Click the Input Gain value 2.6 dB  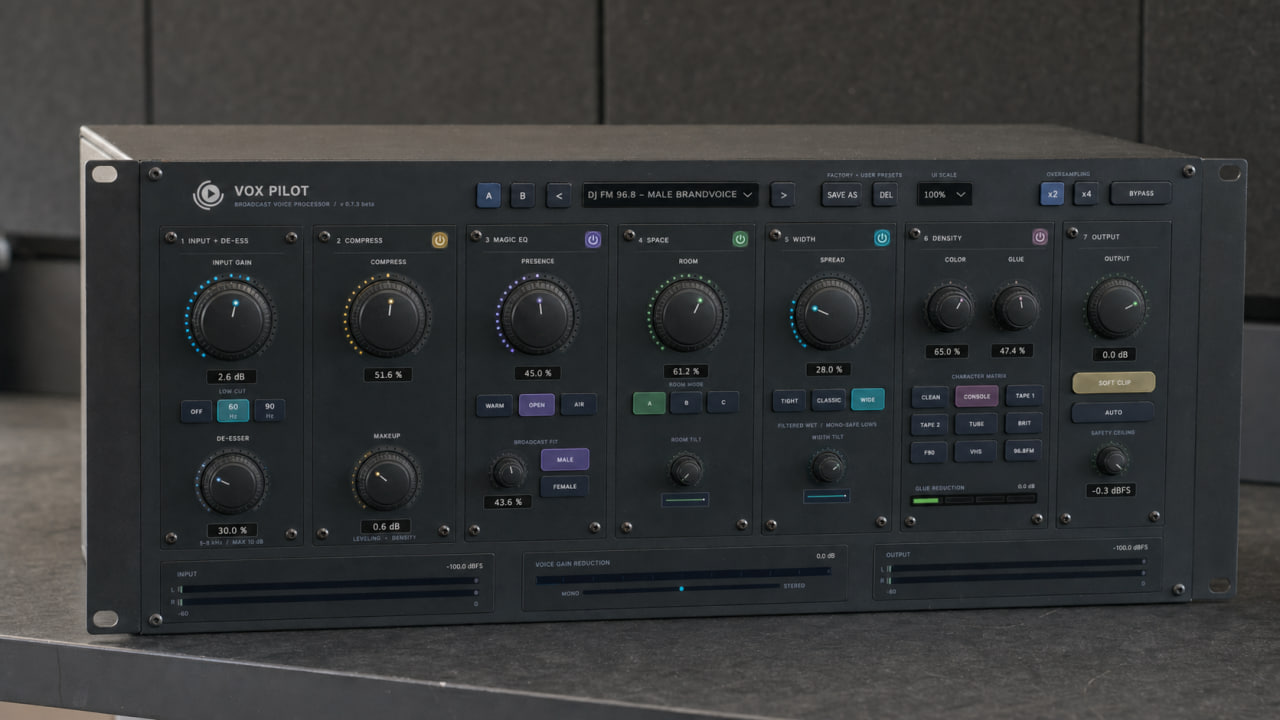[231, 377]
